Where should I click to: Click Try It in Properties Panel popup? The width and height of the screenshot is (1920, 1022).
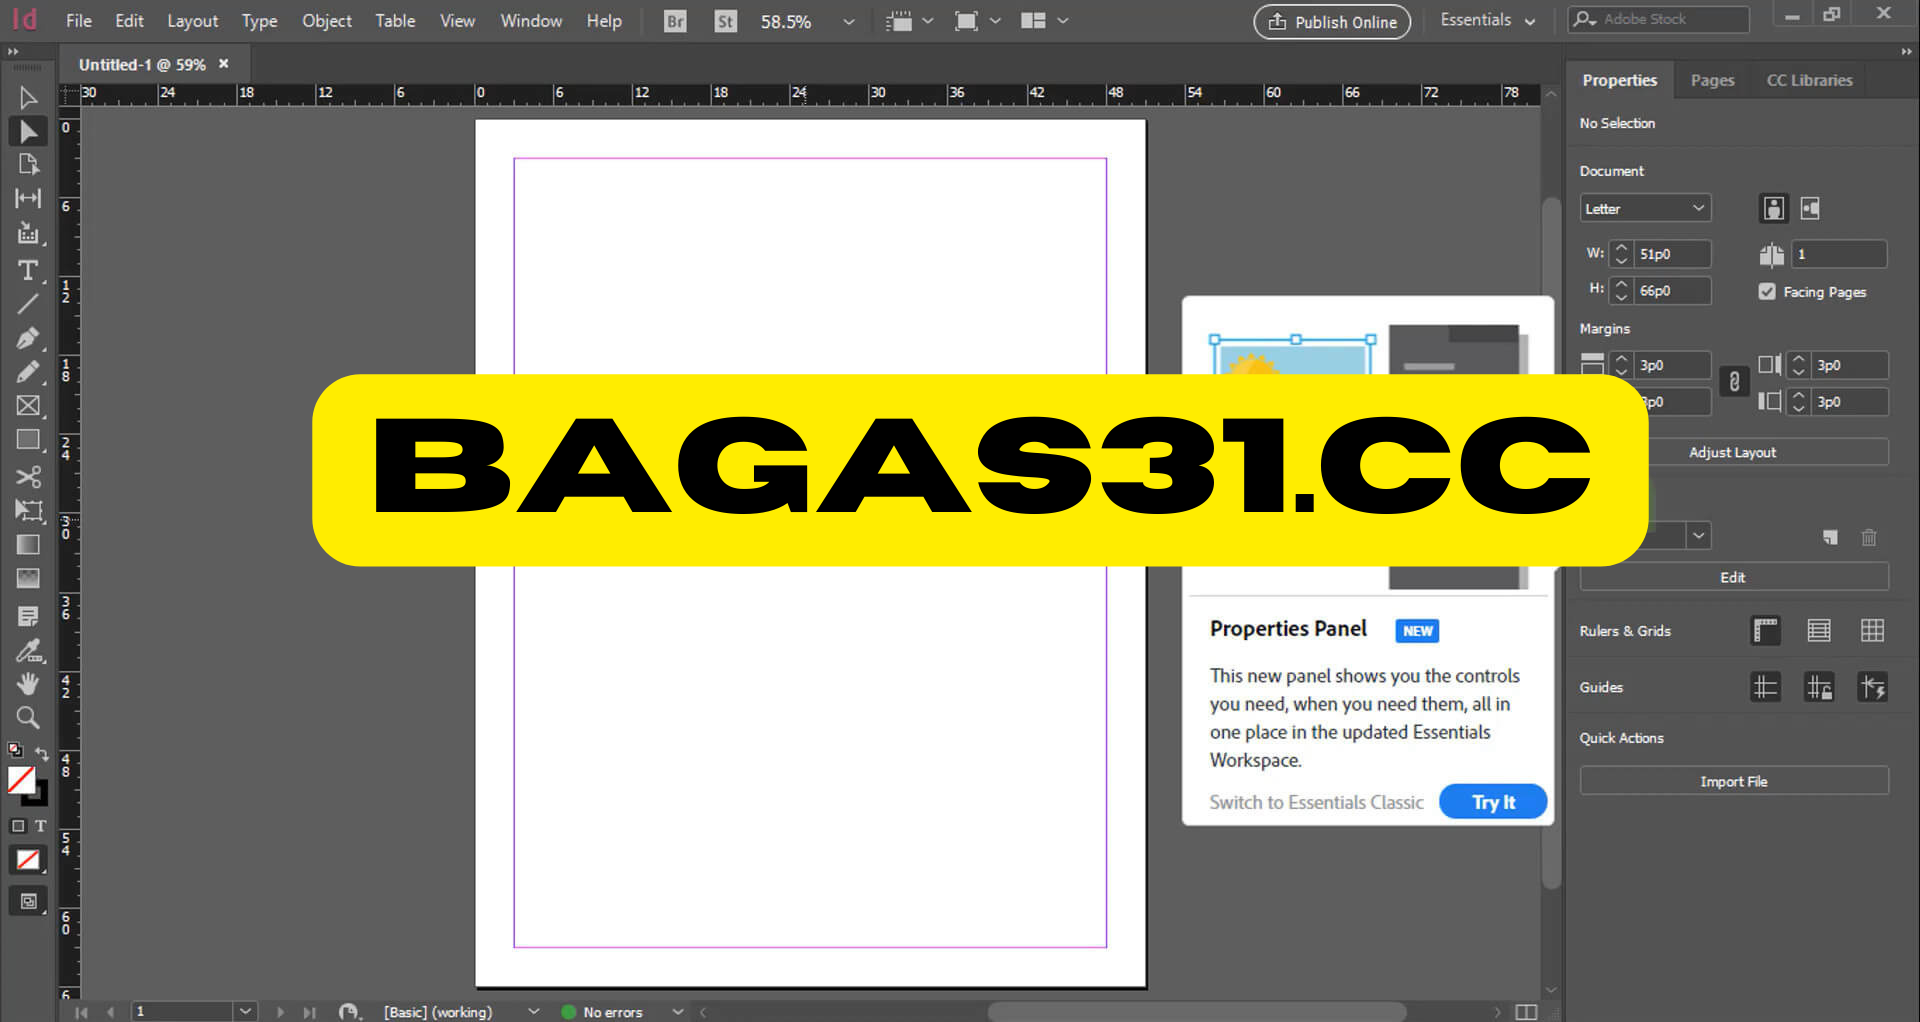pos(1493,802)
